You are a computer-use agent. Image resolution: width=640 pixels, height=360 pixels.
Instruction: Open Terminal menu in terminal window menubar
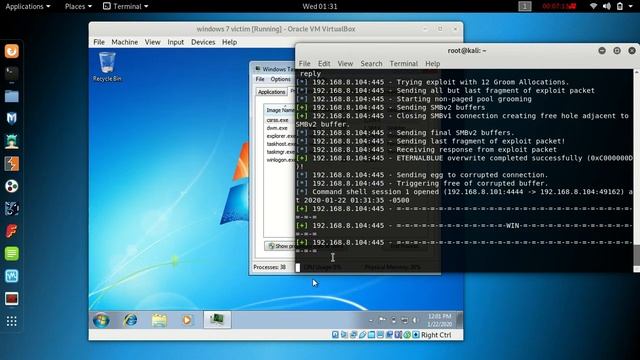(x=404, y=63)
